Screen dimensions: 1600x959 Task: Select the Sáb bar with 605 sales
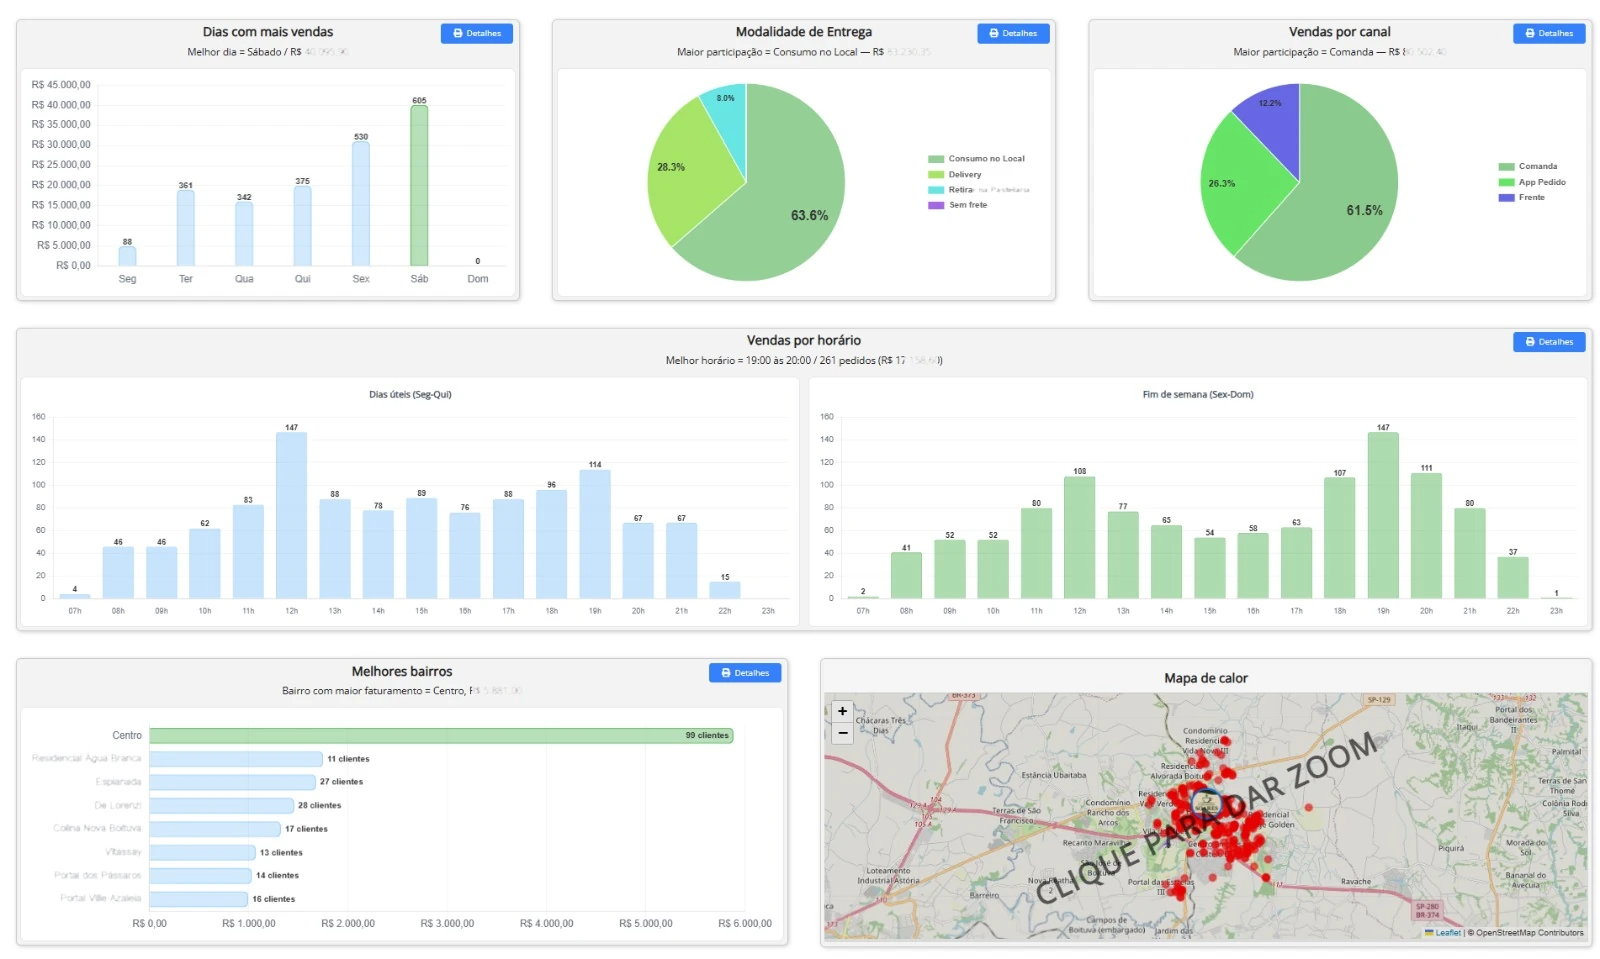point(419,186)
